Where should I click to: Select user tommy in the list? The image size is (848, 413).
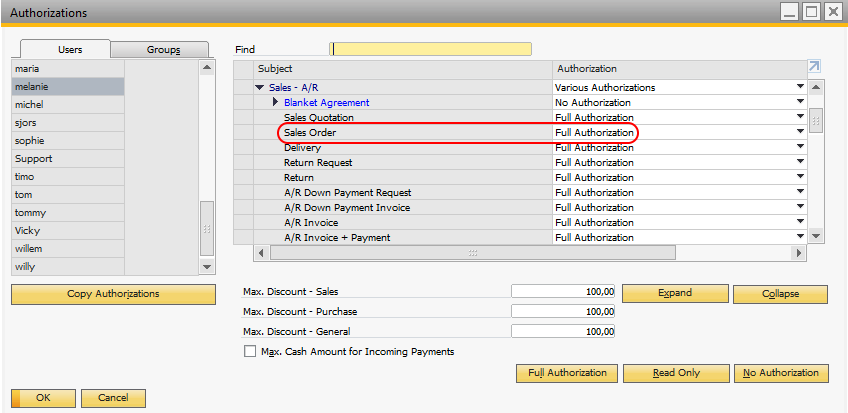[x=68, y=212]
